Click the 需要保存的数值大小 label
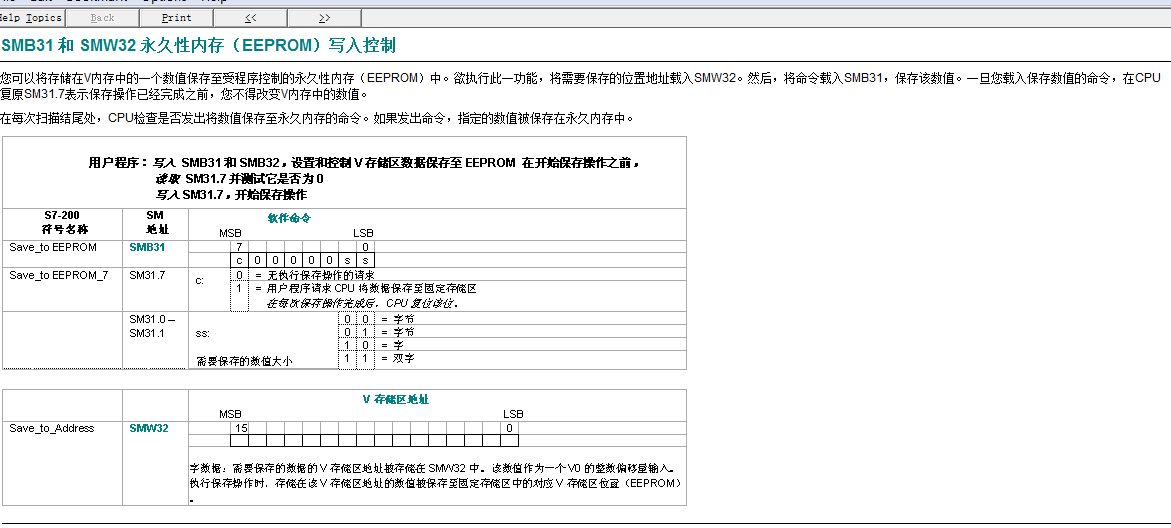The height and width of the screenshot is (528, 1171). click(244, 361)
